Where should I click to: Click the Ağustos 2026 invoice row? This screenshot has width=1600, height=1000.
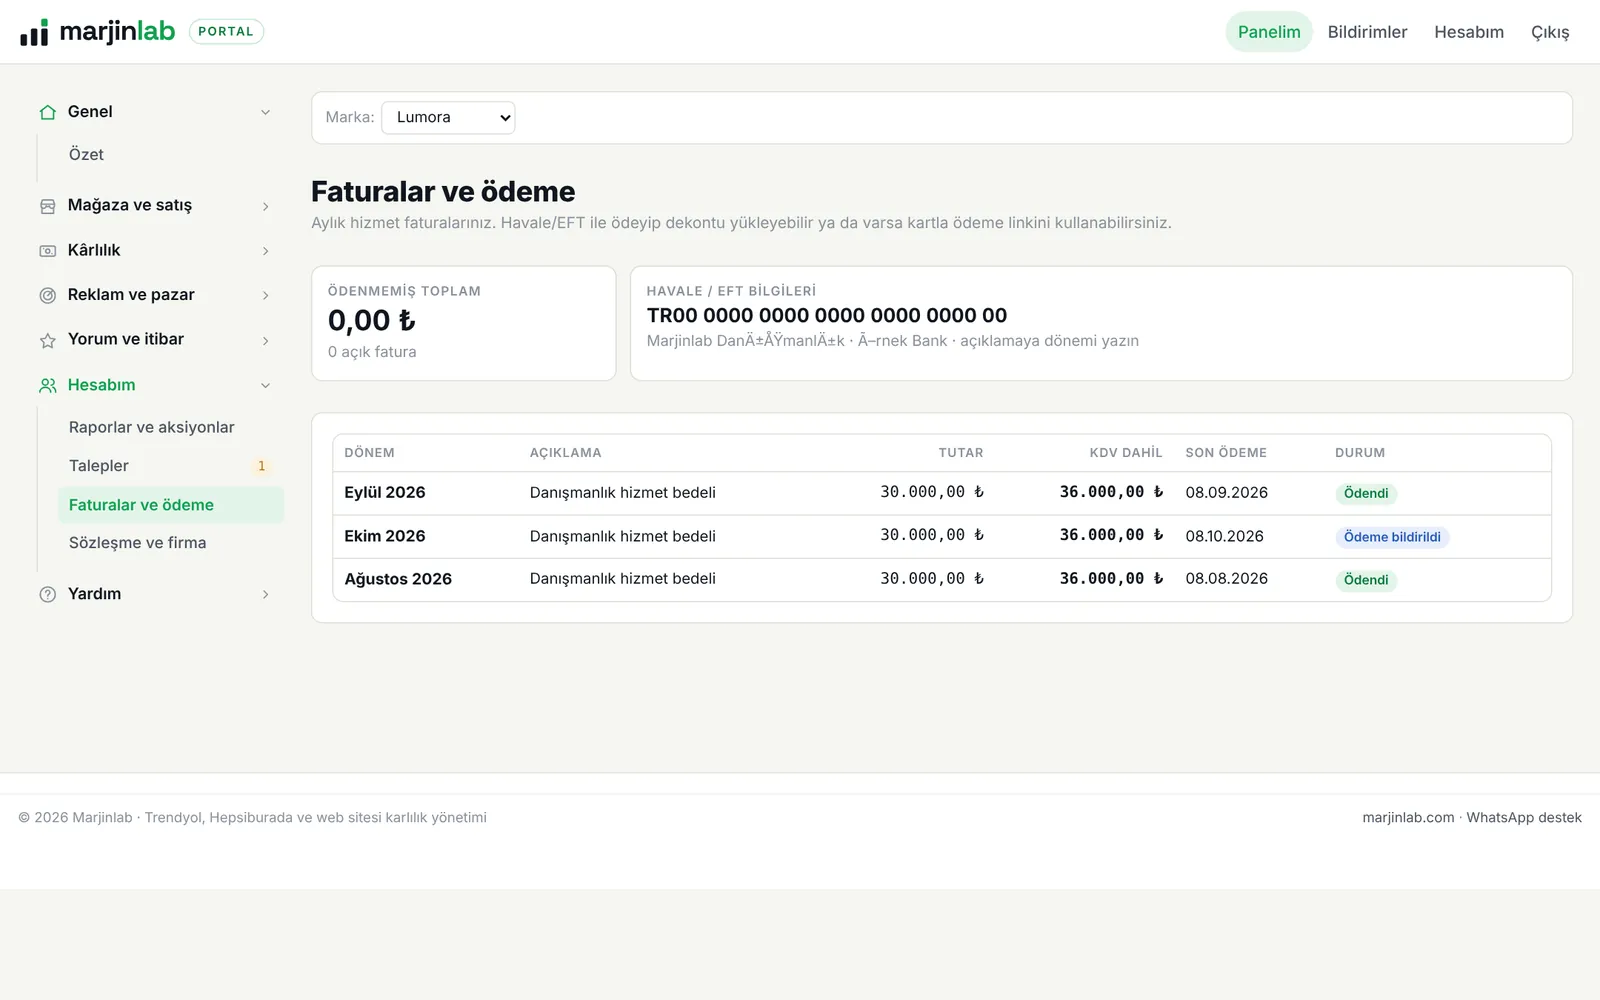click(x=942, y=579)
